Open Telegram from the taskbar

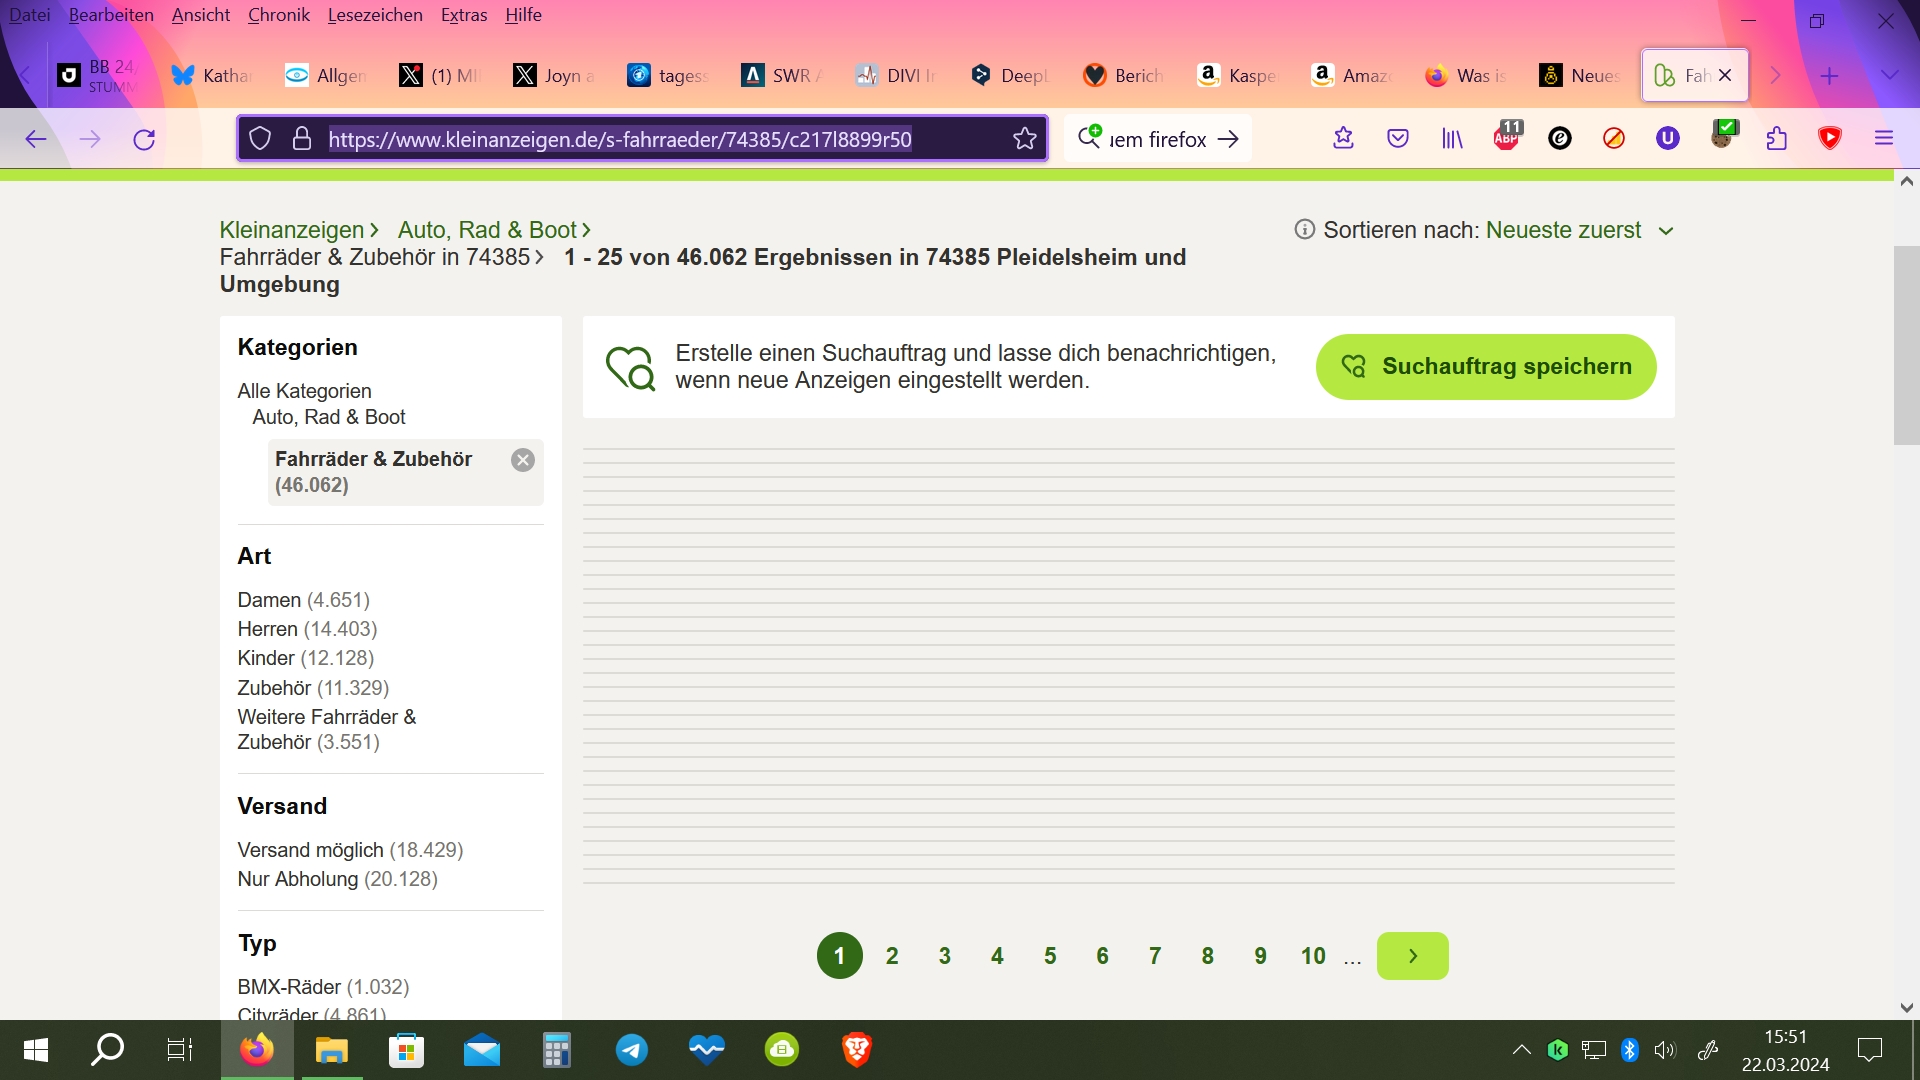coord(631,1050)
